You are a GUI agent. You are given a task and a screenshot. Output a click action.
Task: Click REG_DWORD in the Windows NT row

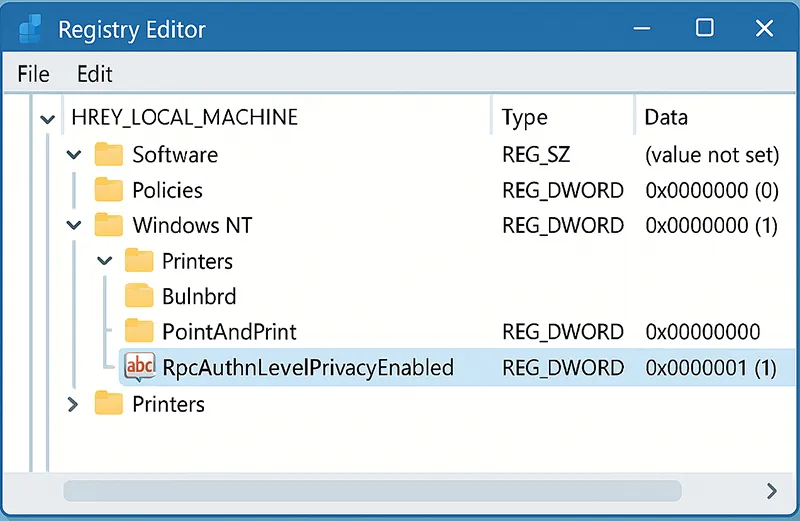click(563, 226)
